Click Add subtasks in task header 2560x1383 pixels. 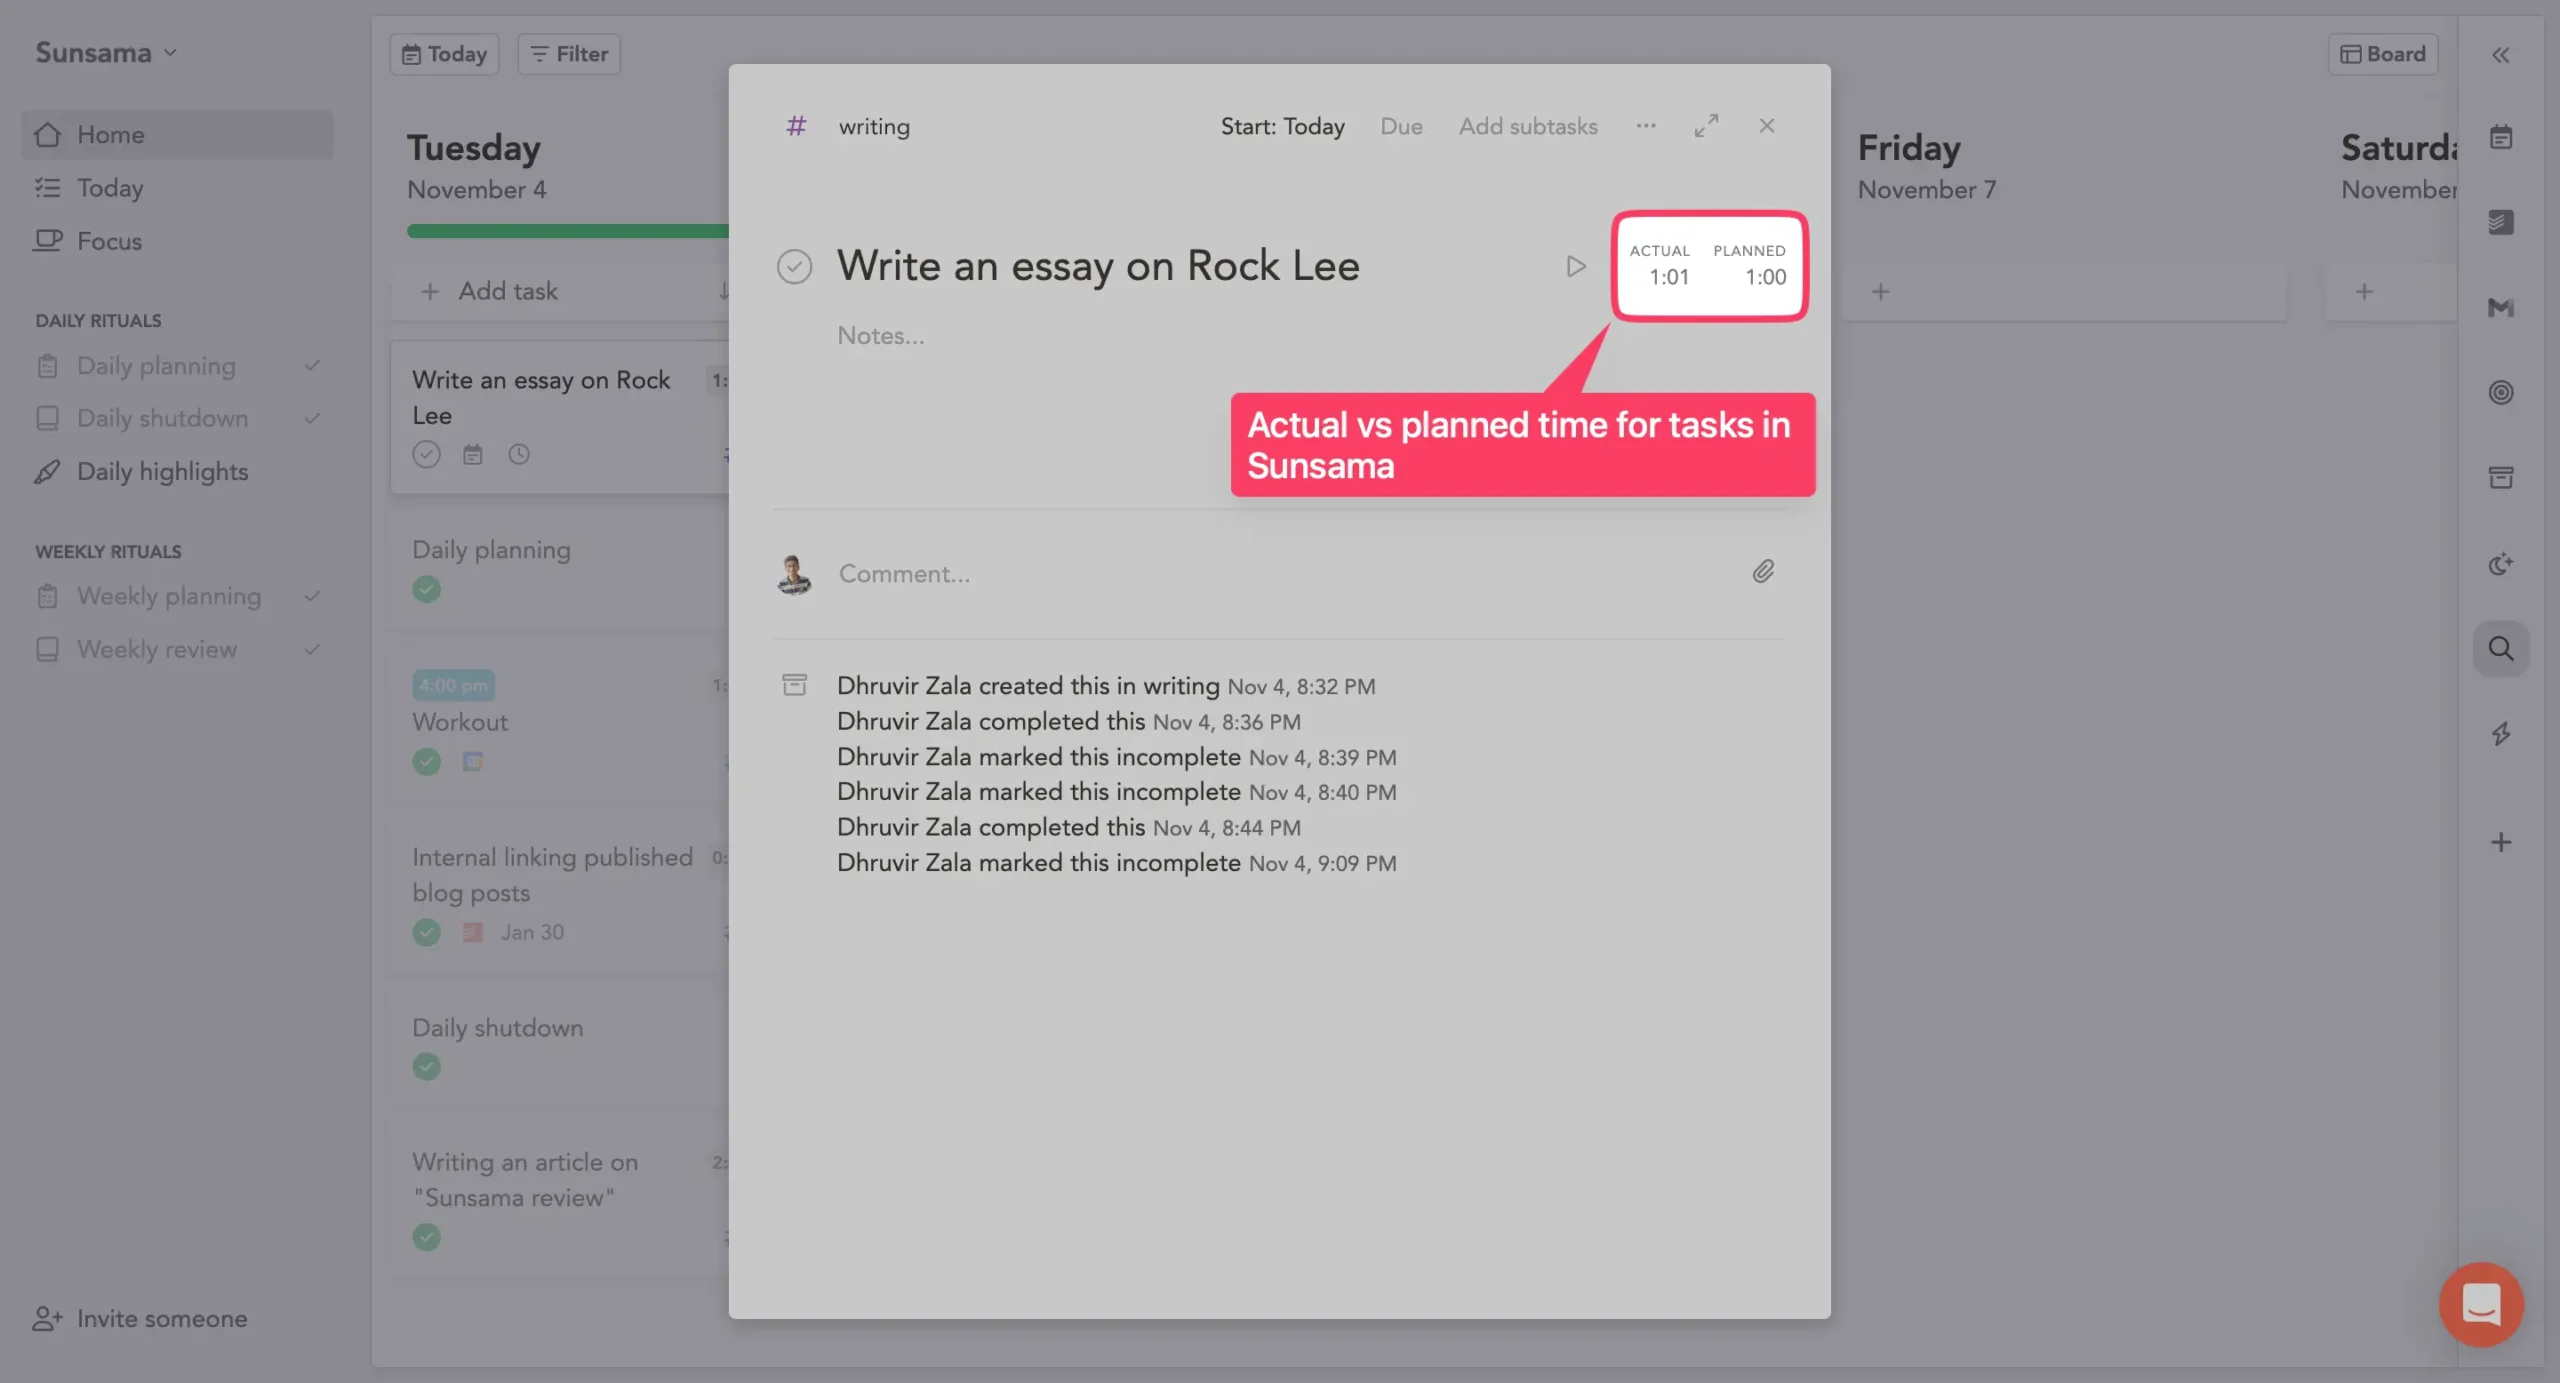[1527, 127]
